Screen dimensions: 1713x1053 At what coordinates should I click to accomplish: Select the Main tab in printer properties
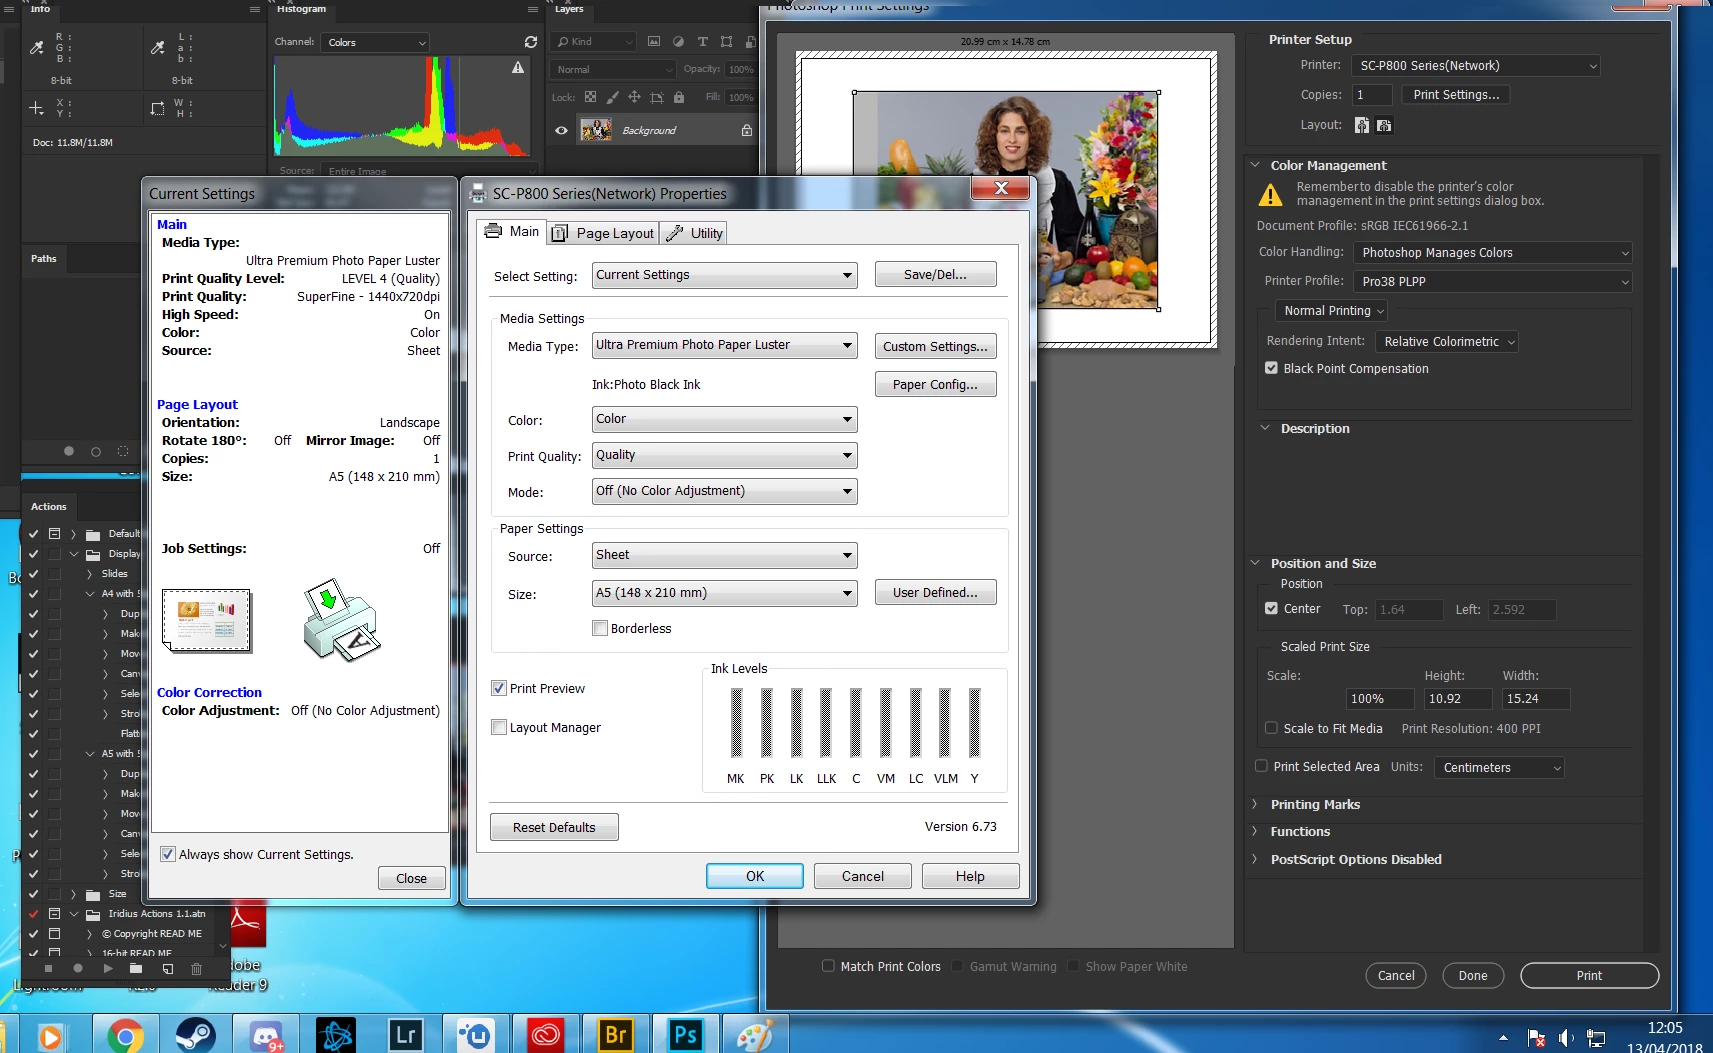point(512,231)
